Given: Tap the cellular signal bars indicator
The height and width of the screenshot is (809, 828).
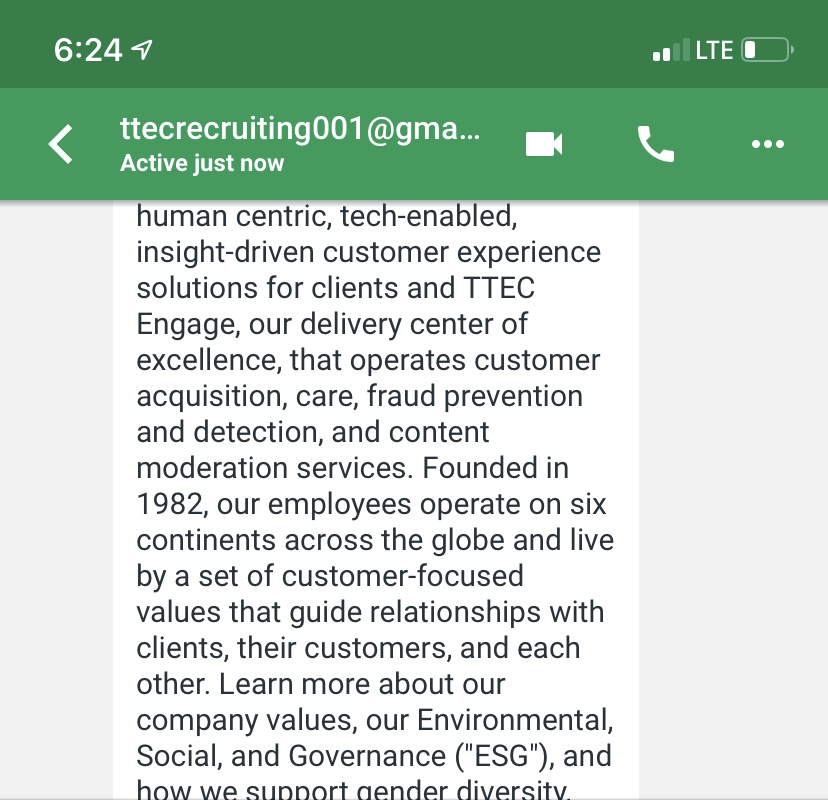Looking at the screenshot, I should (671, 50).
